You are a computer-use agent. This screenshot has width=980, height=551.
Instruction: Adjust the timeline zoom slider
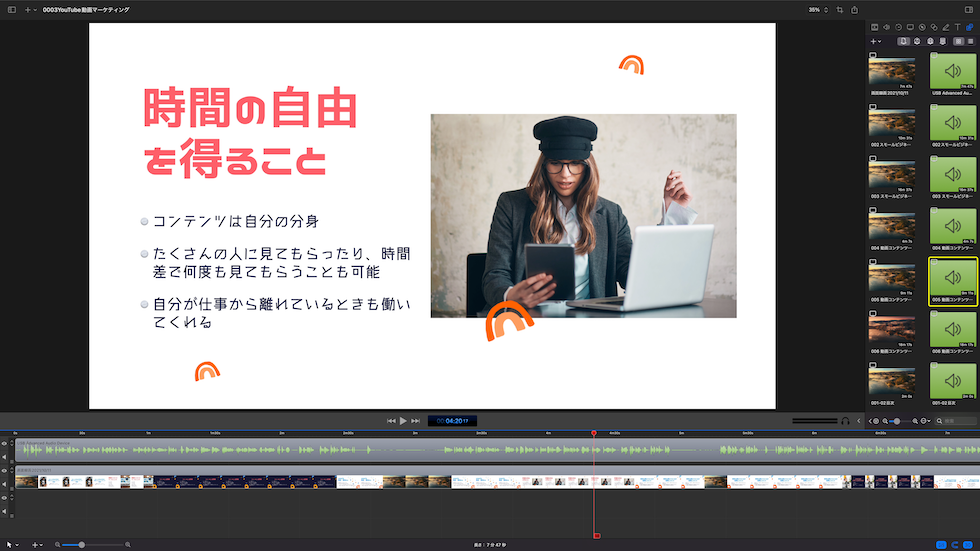tap(92, 545)
